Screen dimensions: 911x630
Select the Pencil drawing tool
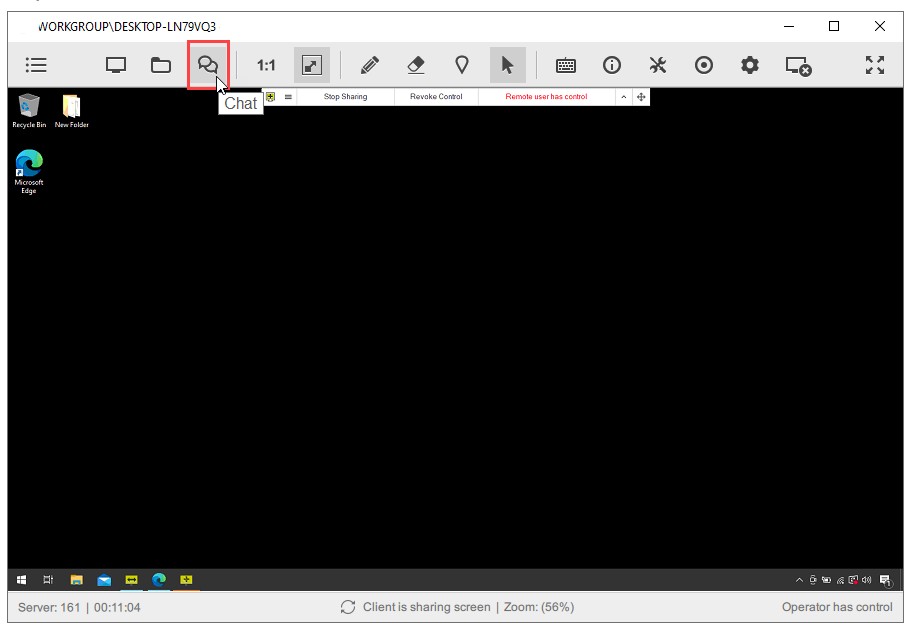coord(368,65)
